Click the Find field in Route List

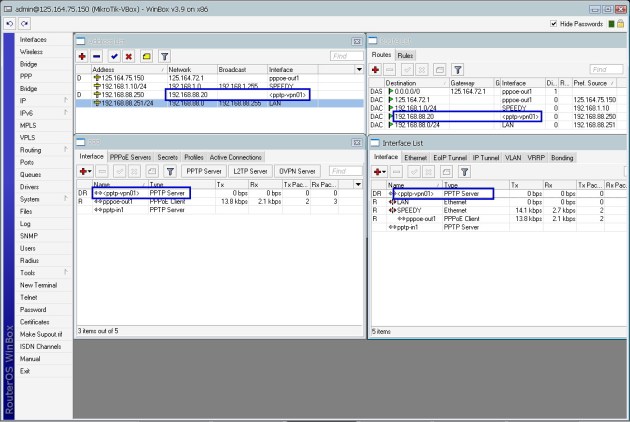pyautogui.click(x=606, y=70)
